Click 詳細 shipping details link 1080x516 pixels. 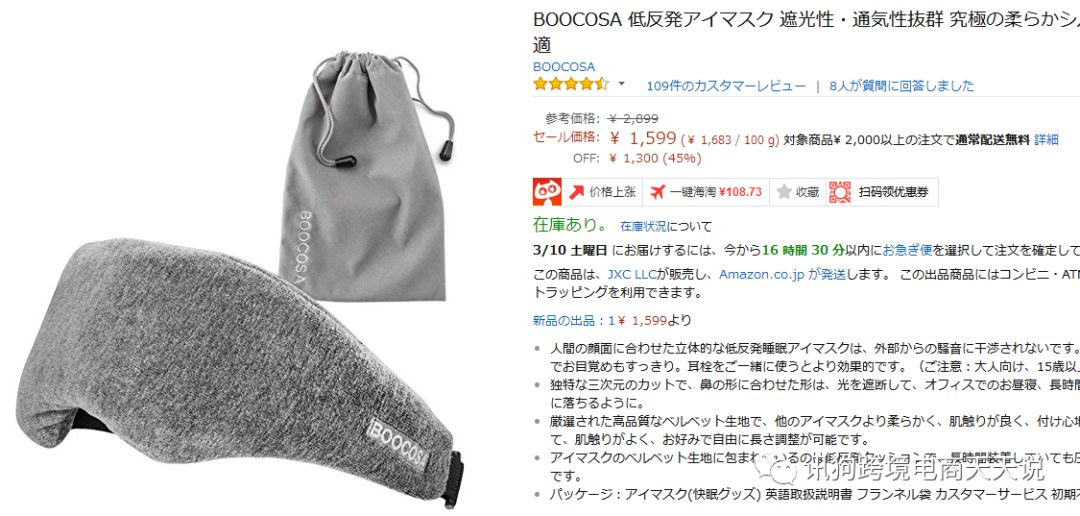pos(1046,140)
